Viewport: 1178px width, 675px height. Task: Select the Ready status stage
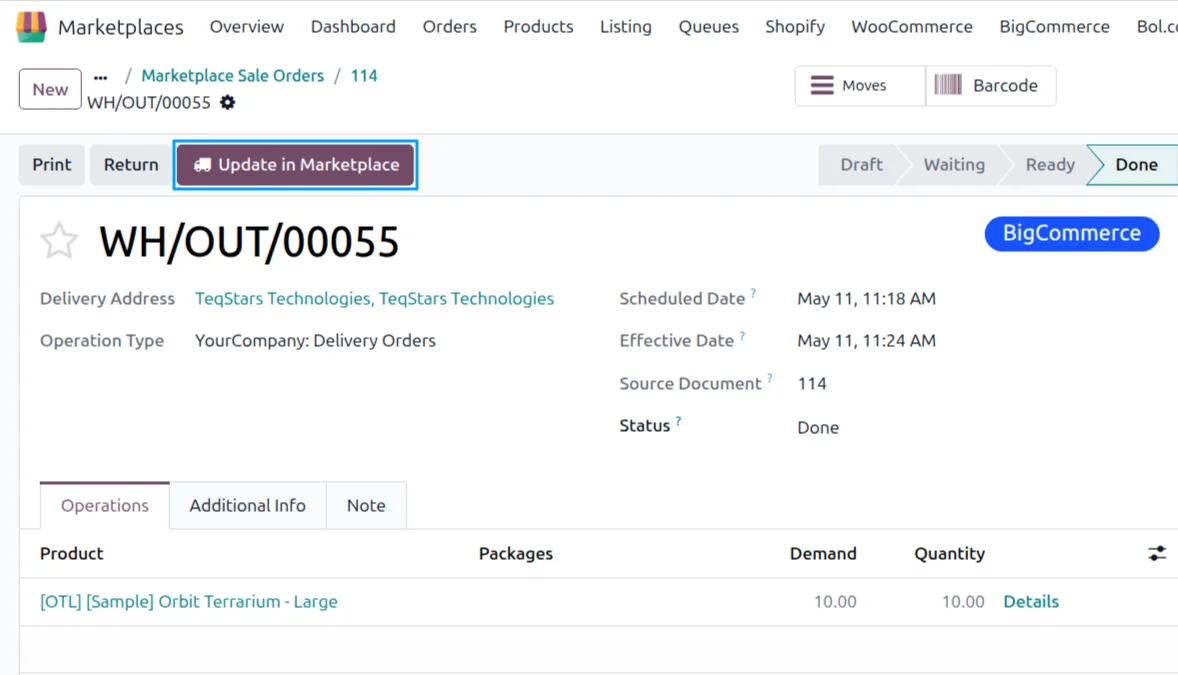click(1050, 165)
